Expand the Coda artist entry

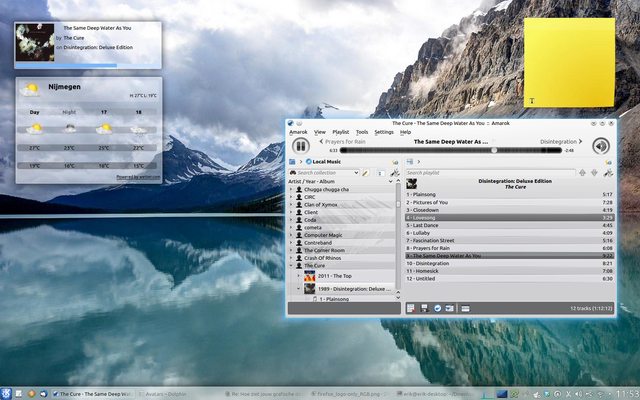(x=291, y=220)
